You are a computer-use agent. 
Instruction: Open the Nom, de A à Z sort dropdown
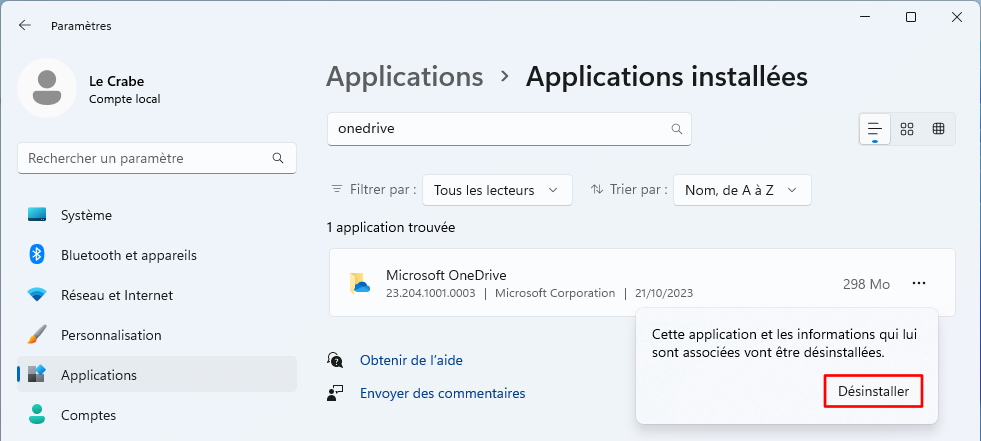click(x=742, y=190)
